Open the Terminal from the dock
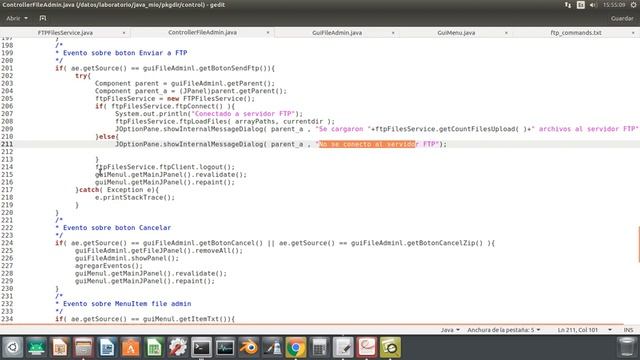640x360 pixels. point(202,347)
